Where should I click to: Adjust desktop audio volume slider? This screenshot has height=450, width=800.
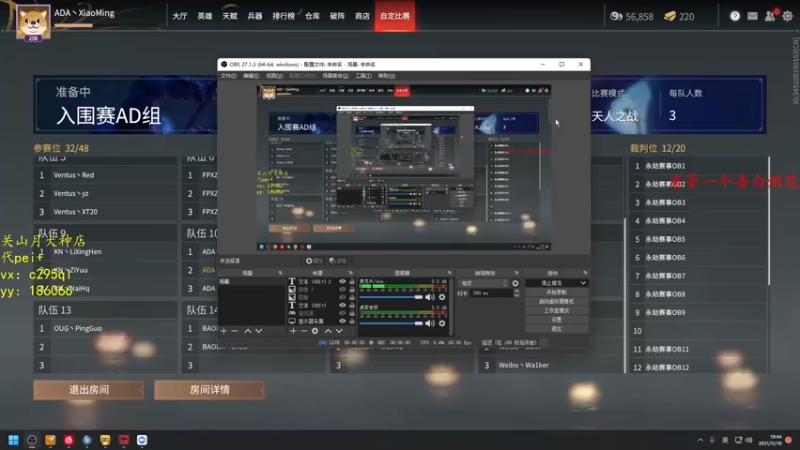click(x=391, y=323)
